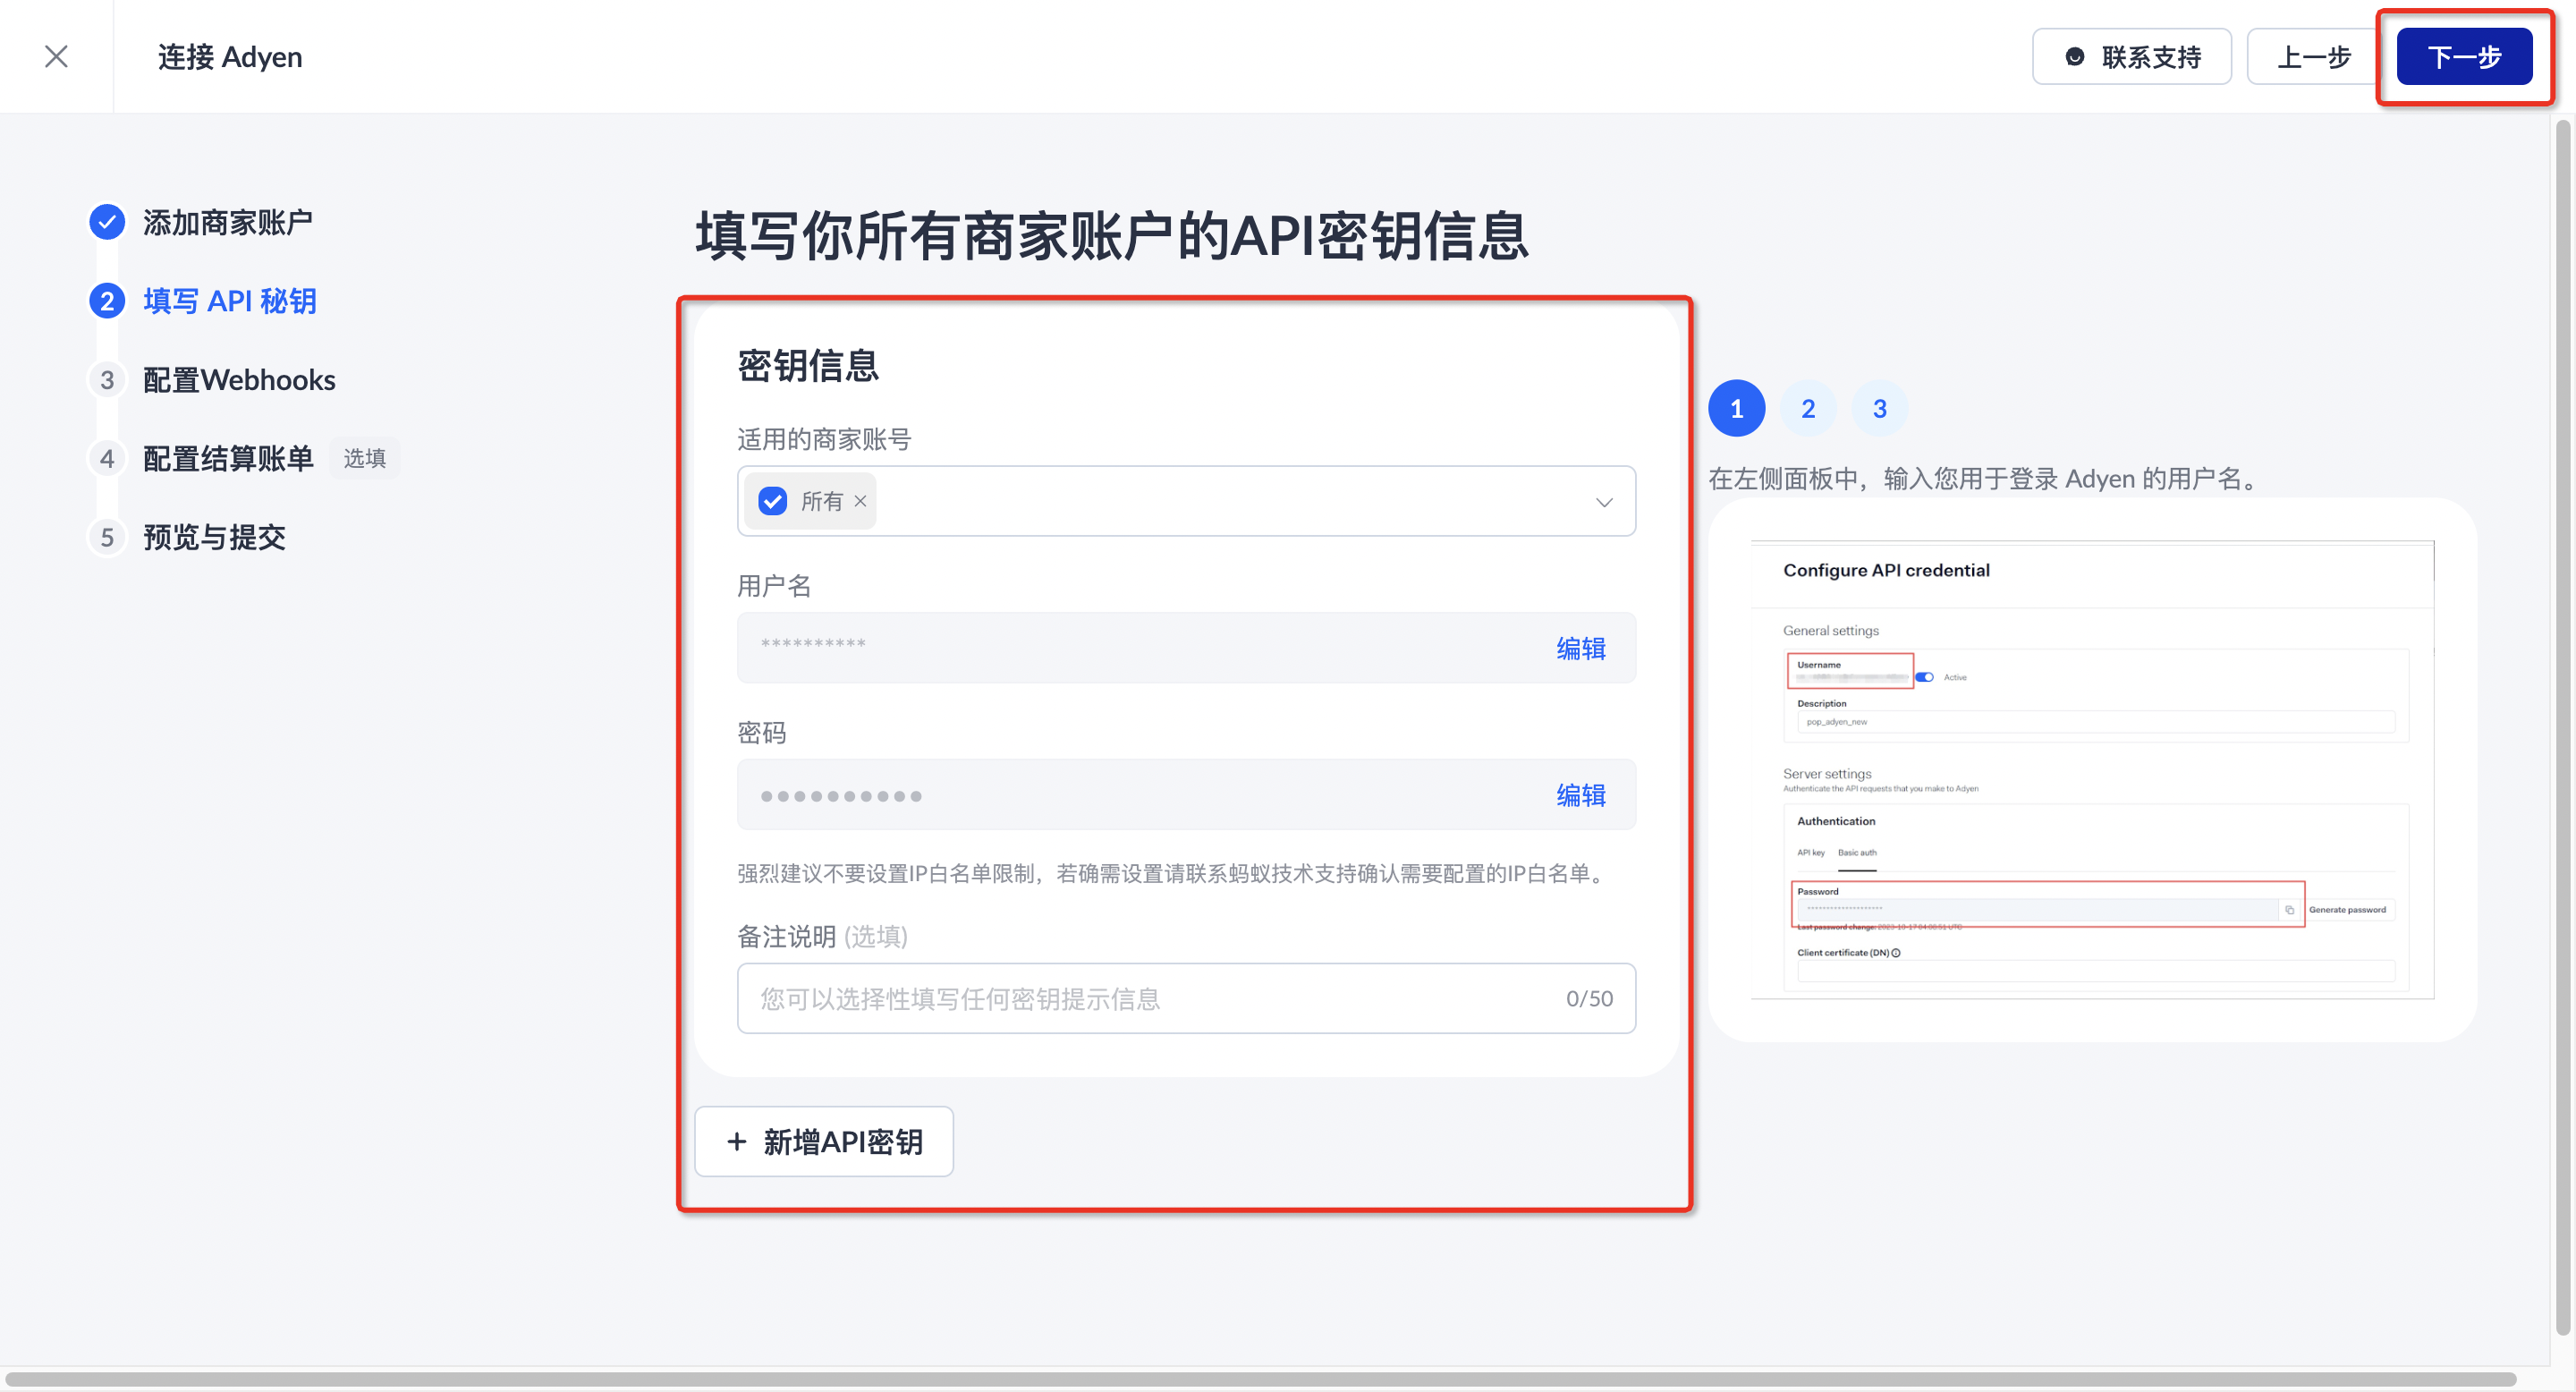Expand the merchant account dropdown arrow
The width and height of the screenshot is (2576, 1392).
(1603, 502)
